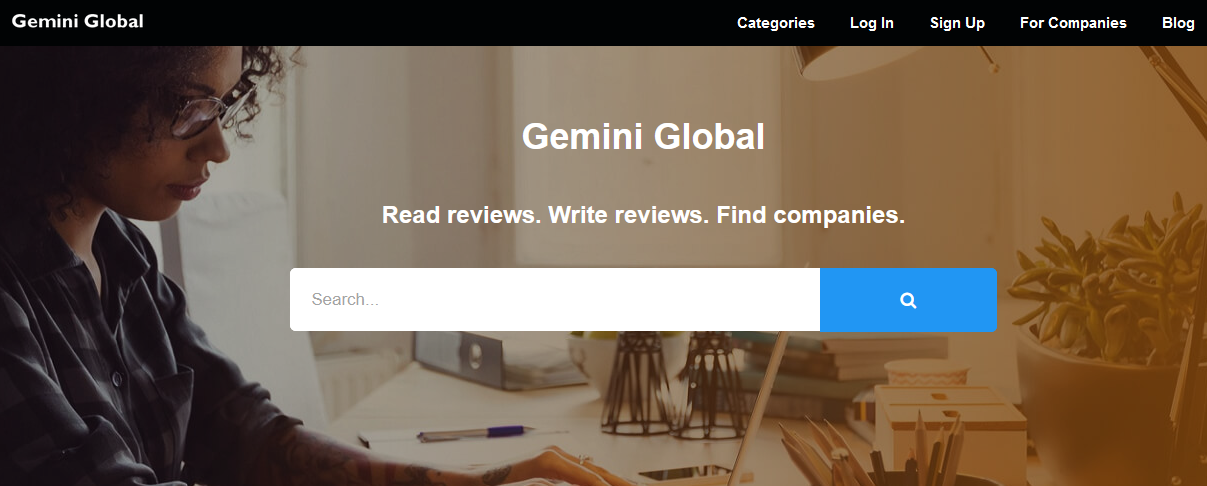The image size is (1207, 486).
Task: Click the tagline starting with Read reviews
Action: [643, 215]
